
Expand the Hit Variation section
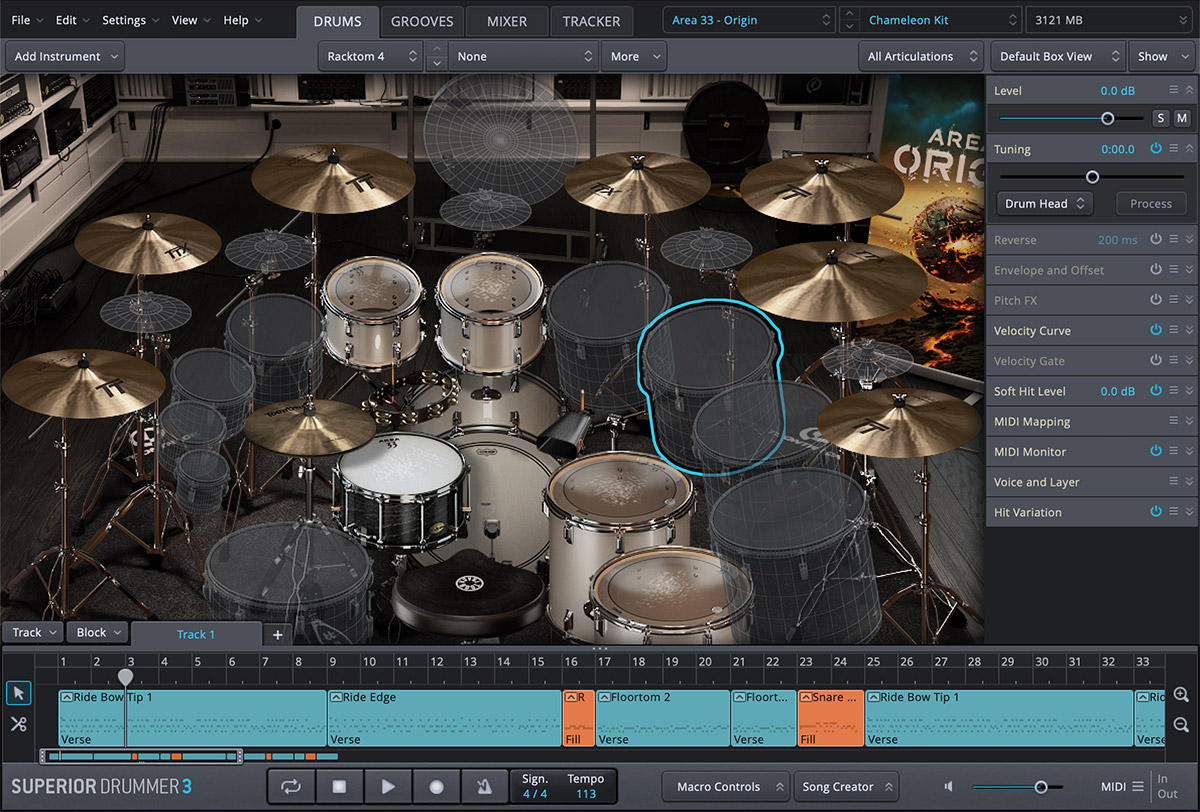1190,512
